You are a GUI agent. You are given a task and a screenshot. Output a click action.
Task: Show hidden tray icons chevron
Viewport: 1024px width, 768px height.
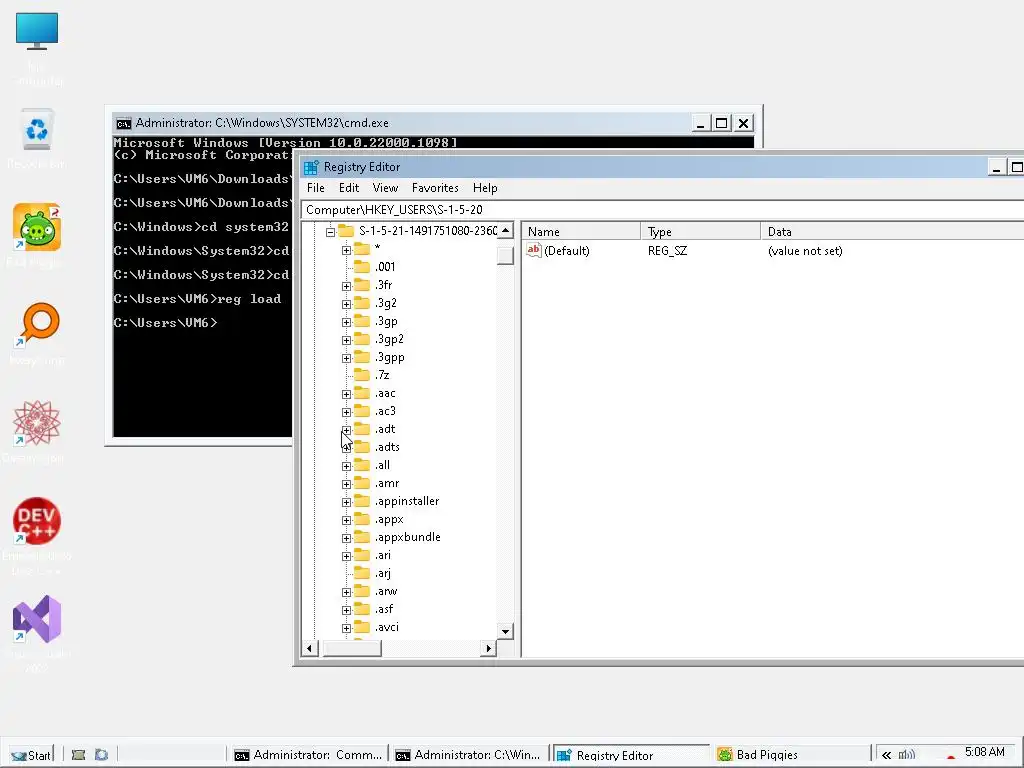[886, 754]
